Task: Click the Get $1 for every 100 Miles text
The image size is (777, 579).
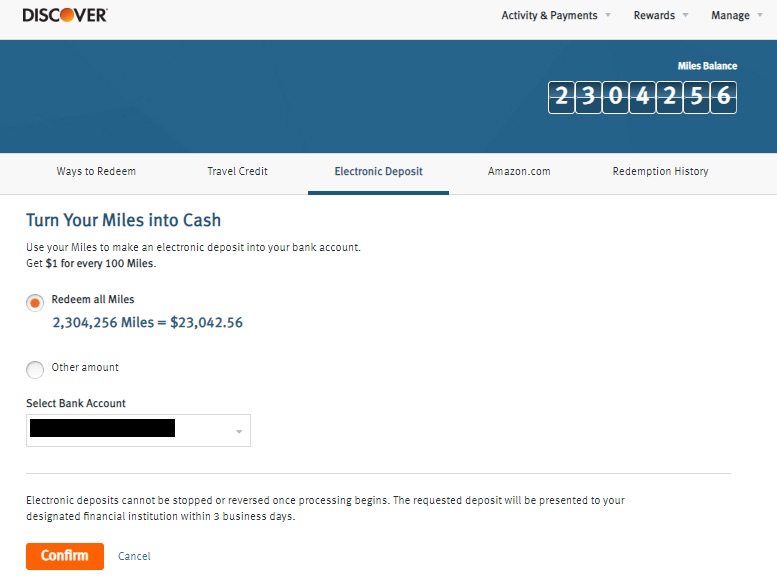Action: (x=91, y=263)
